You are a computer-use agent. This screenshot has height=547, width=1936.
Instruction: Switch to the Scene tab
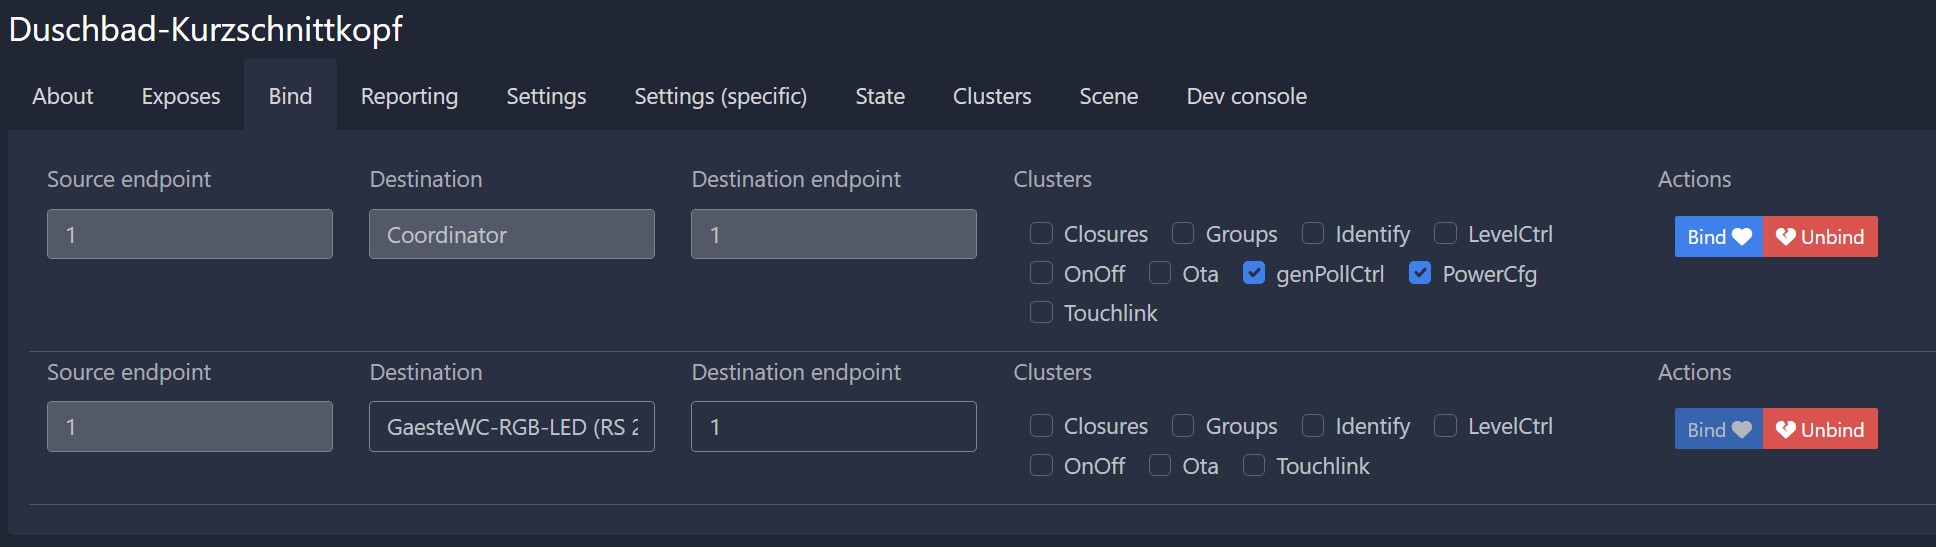(1108, 96)
